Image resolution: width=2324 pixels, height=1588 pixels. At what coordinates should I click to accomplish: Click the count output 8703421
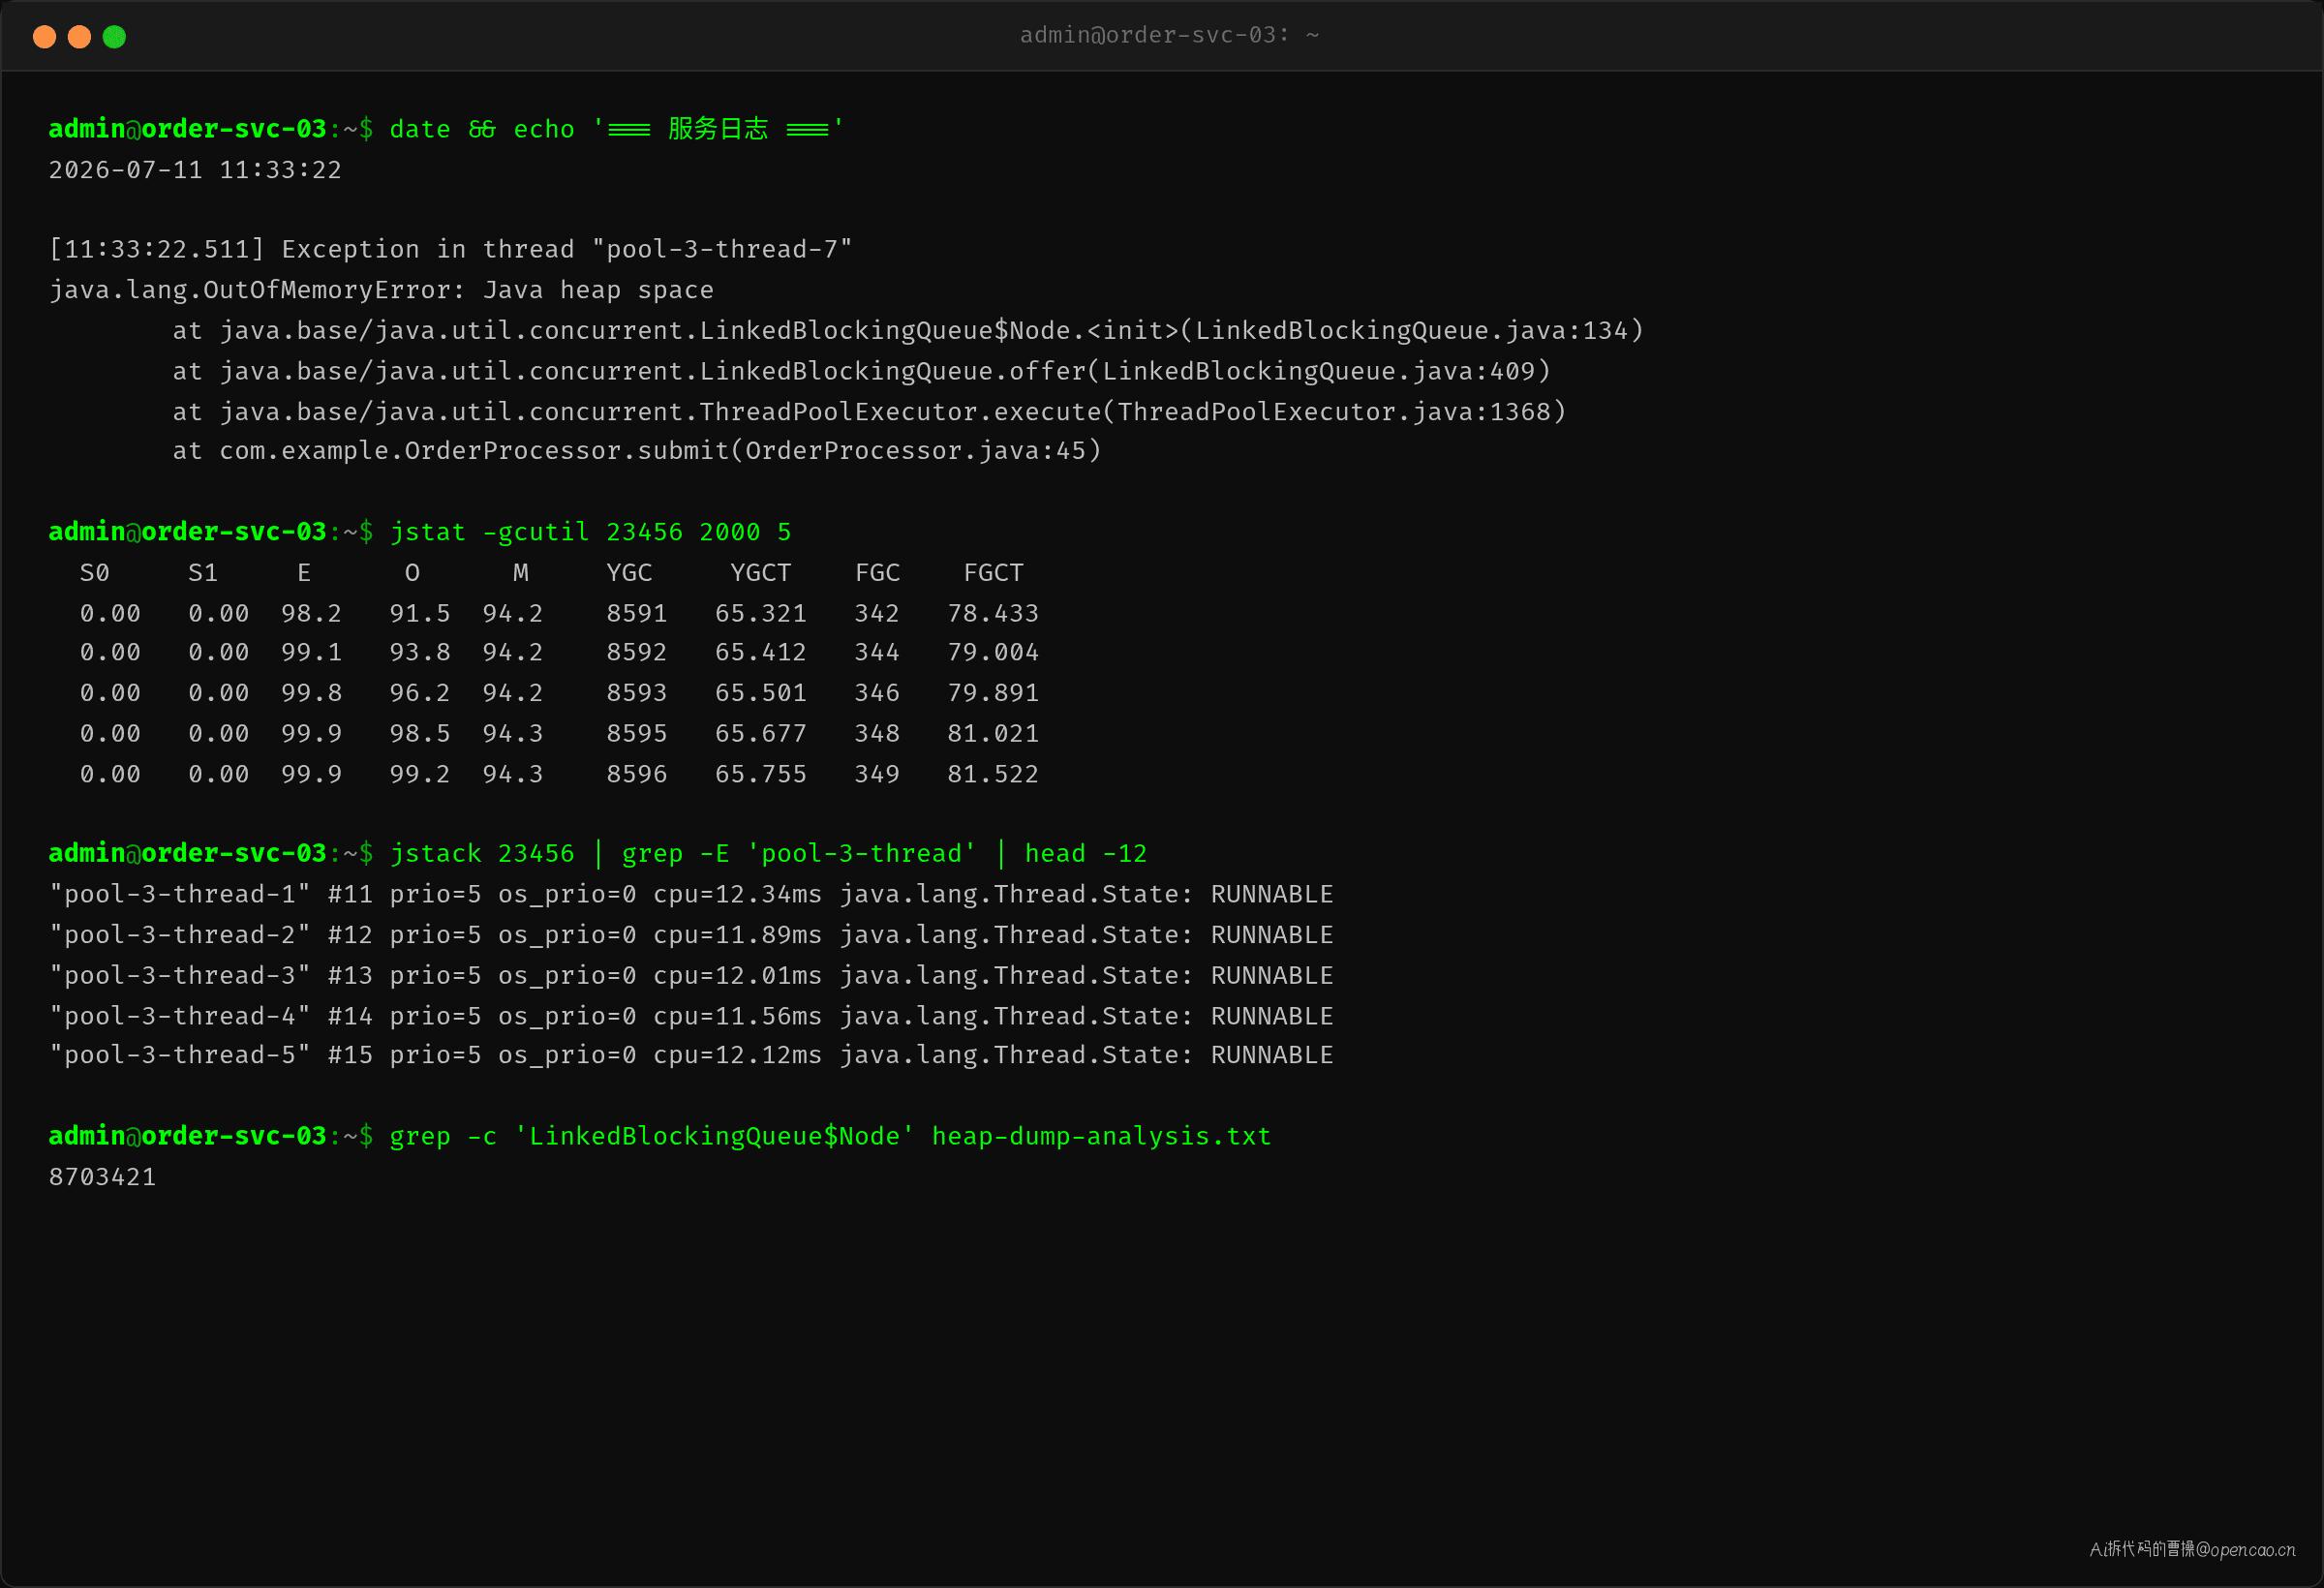102,1177
